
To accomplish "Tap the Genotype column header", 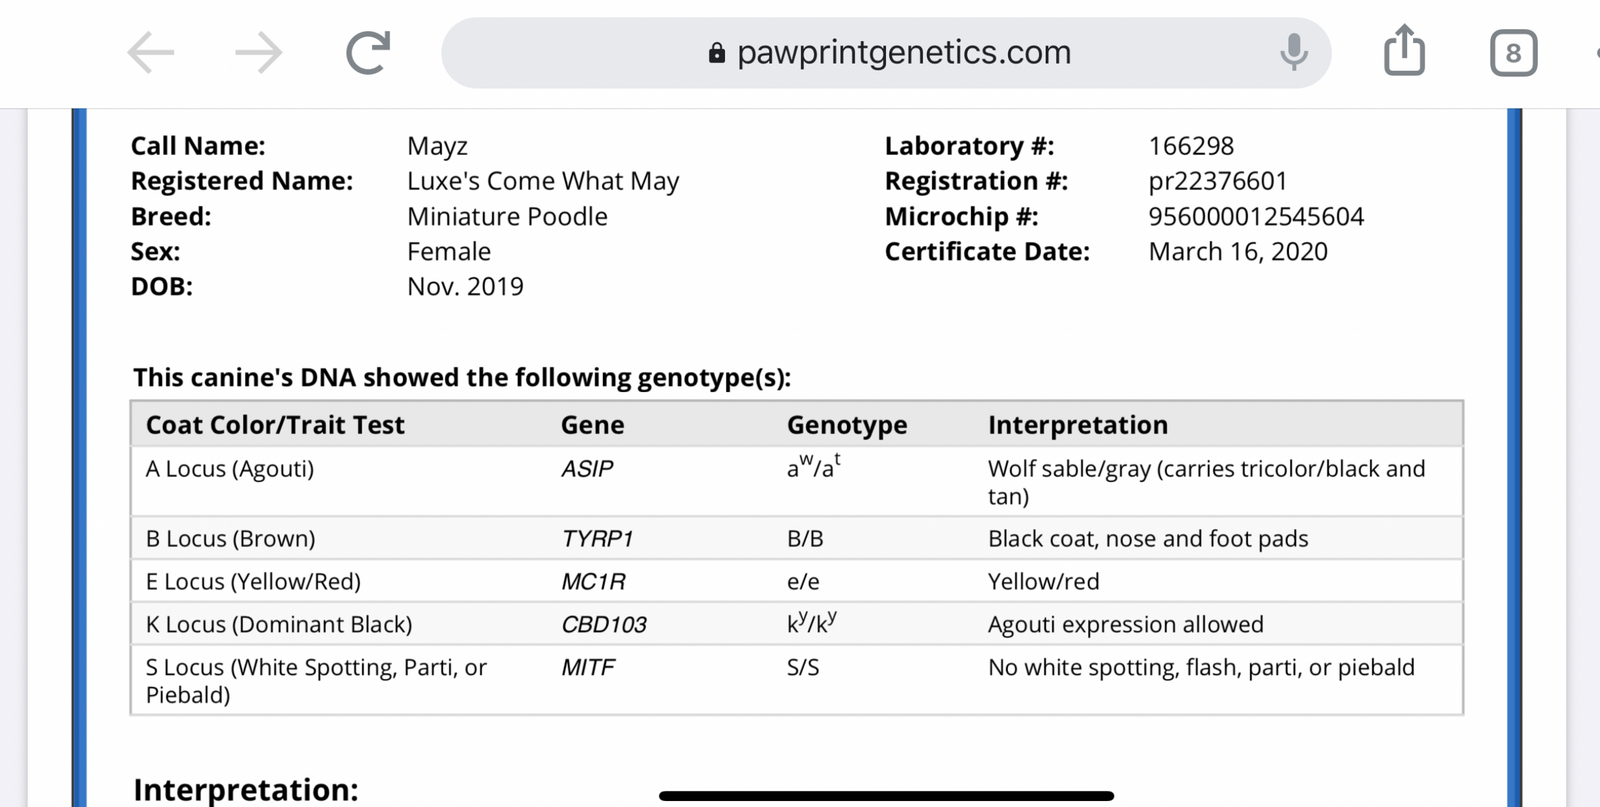I will [x=847, y=425].
